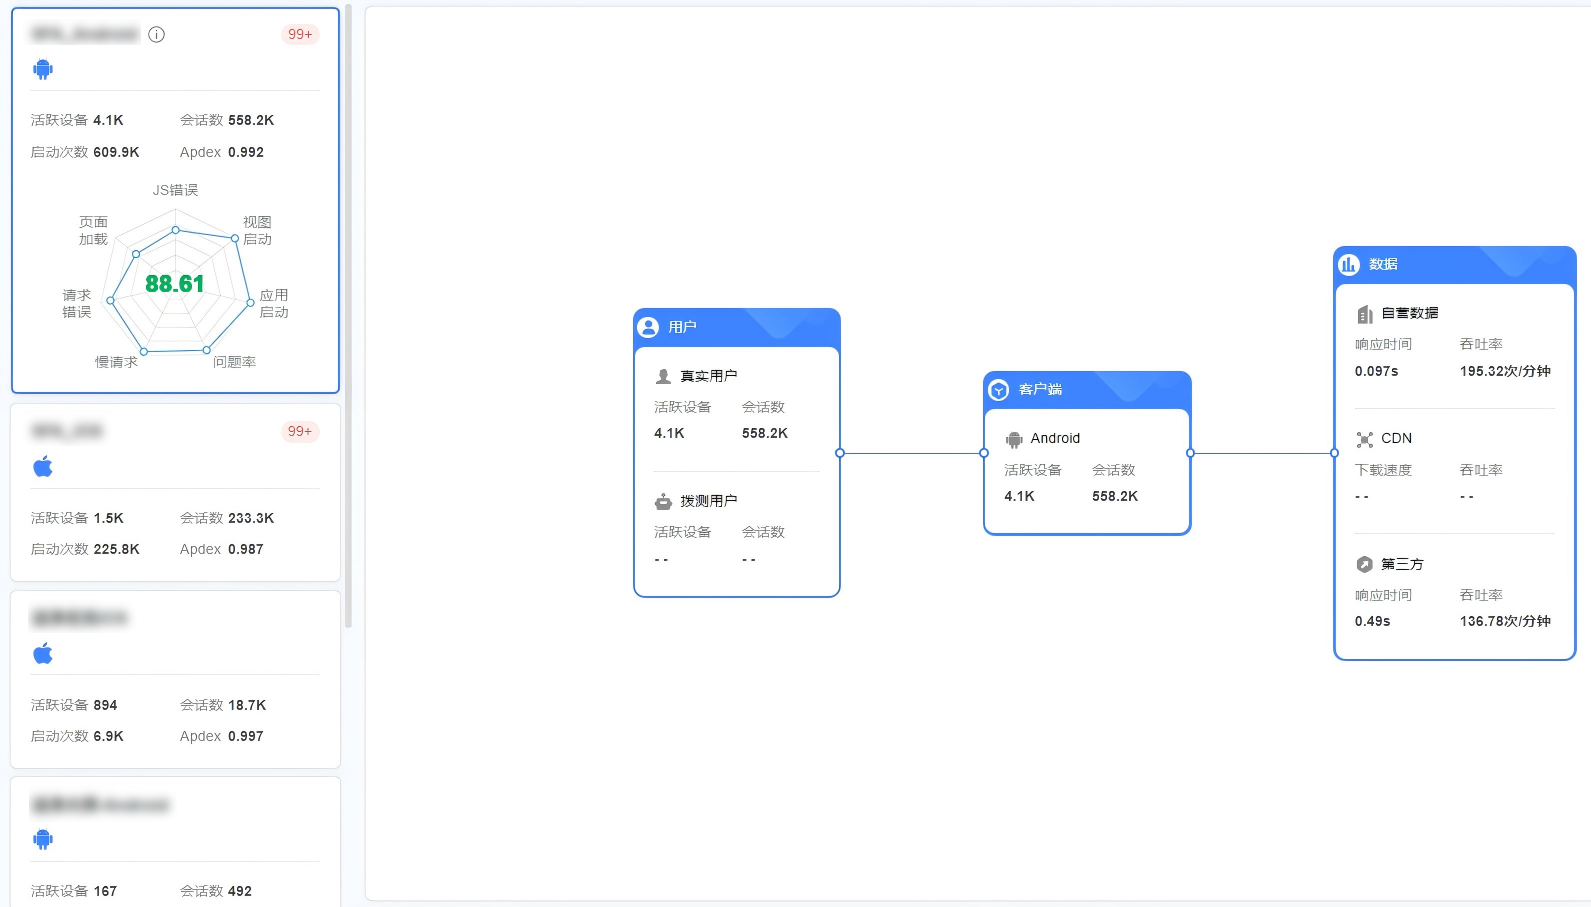Image resolution: width=1591 pixels, height=907 pixels.
Task: Click the Apple icon in the second app card
Action: (x=43, y=467)
